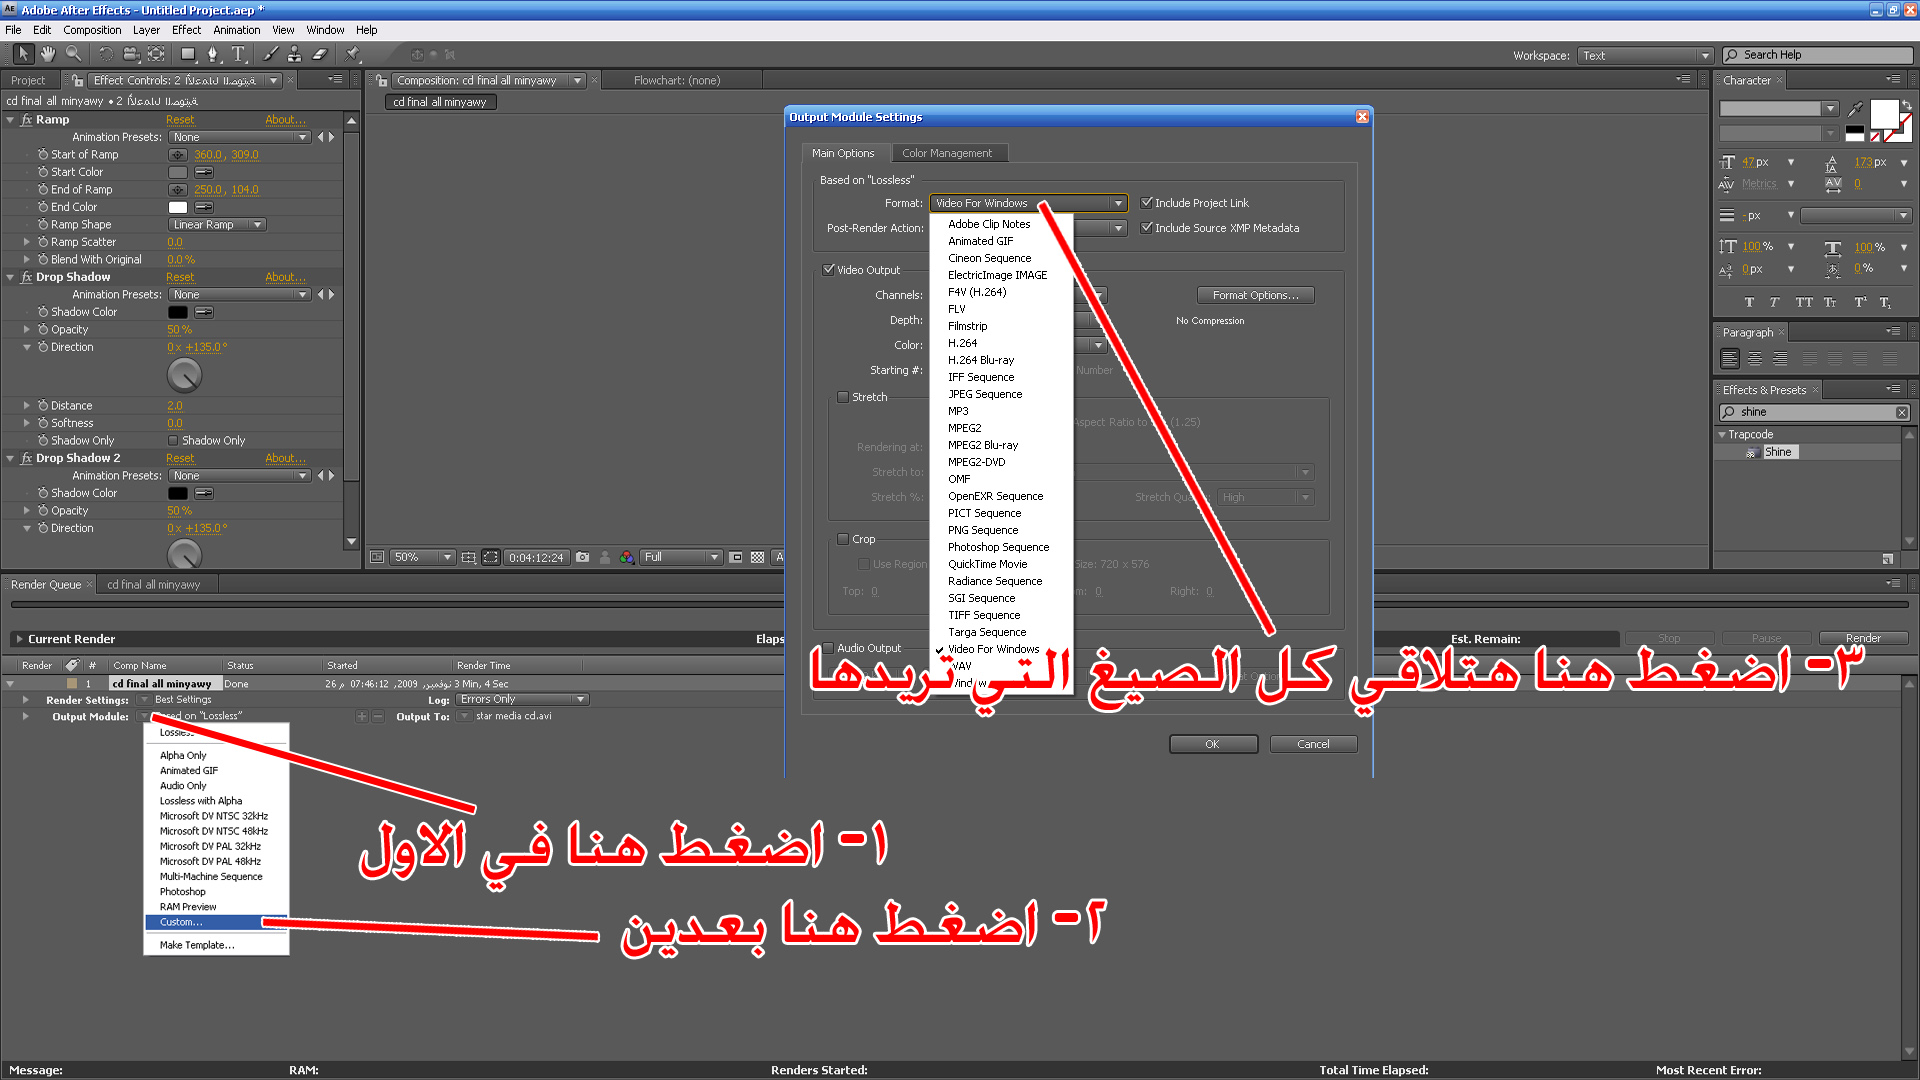1920x1080 pixels.
Task: Expand the Ramp Scatter property
Action: [x=27, y=242]
